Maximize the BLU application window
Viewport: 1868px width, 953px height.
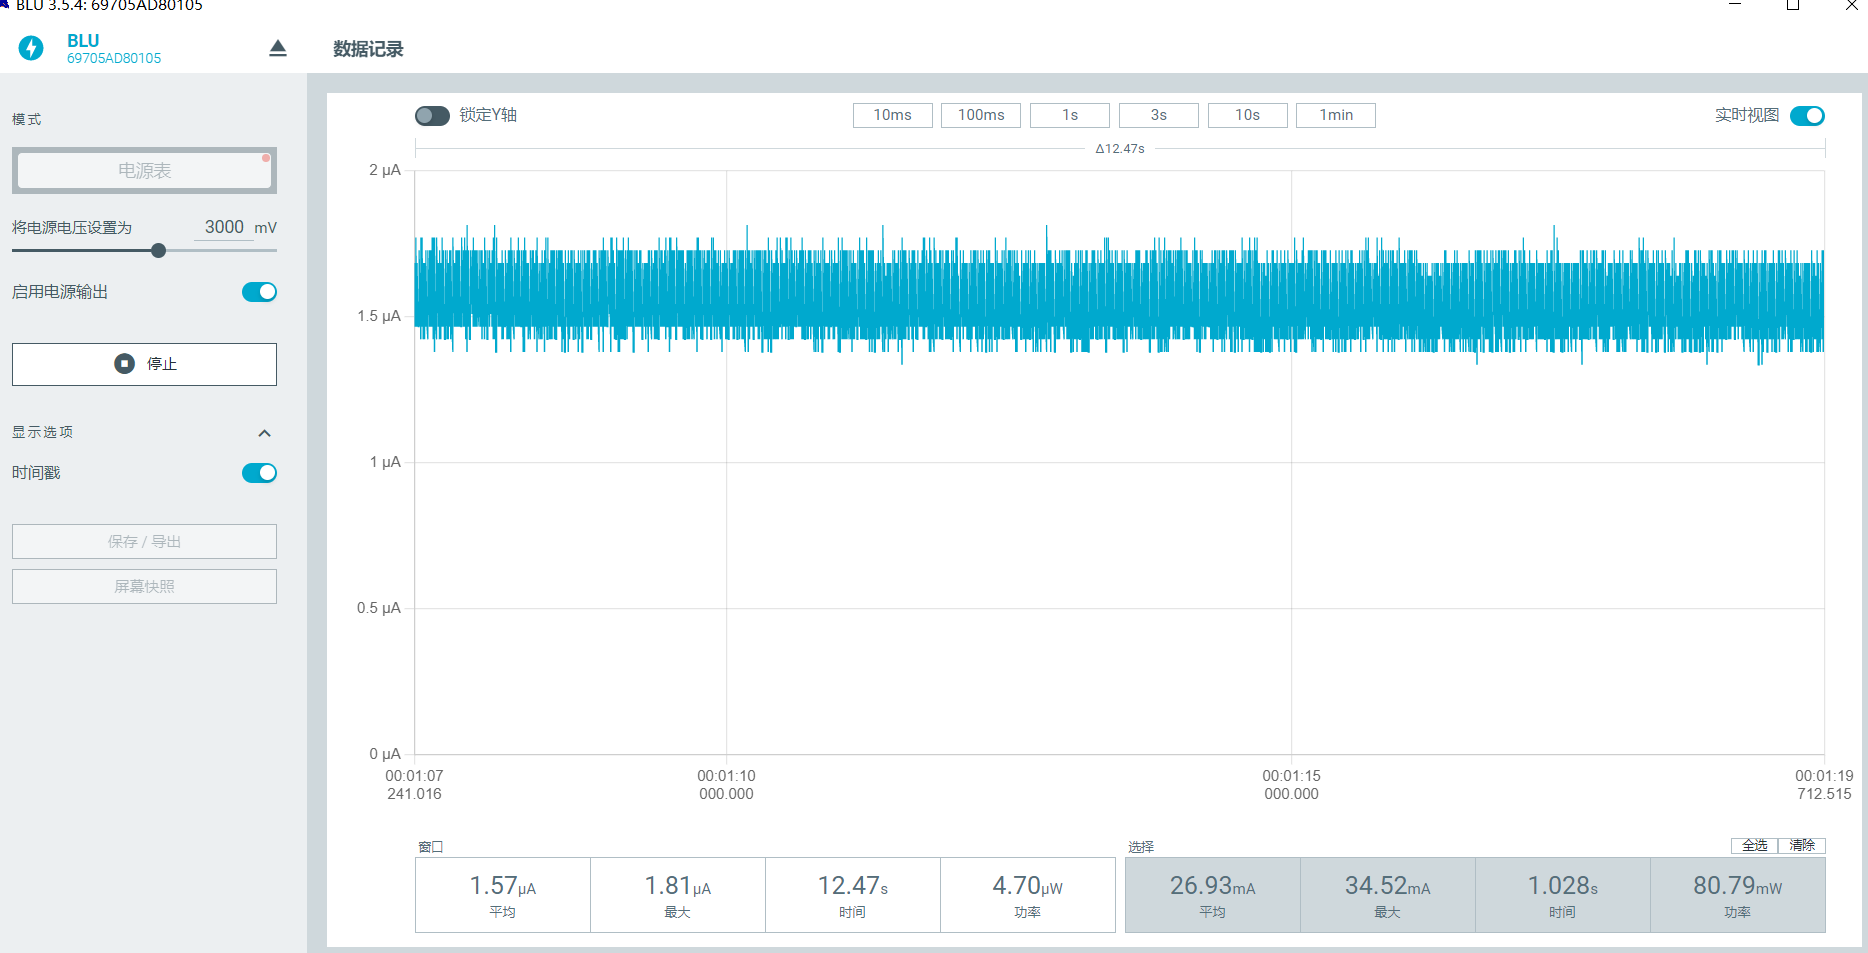point(1793,5)
